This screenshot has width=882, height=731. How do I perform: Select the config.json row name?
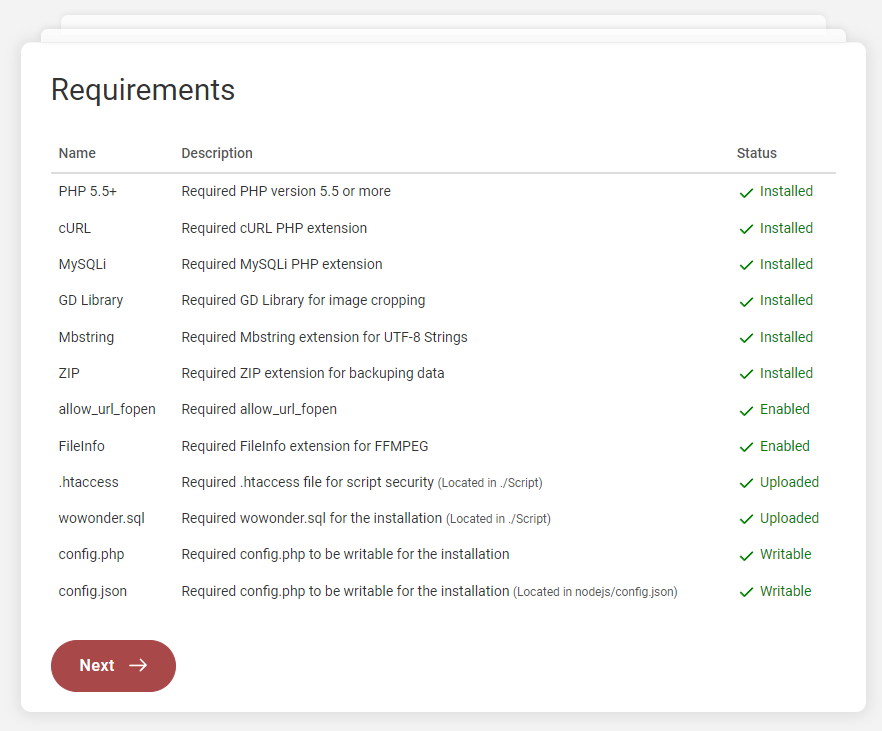93,591
